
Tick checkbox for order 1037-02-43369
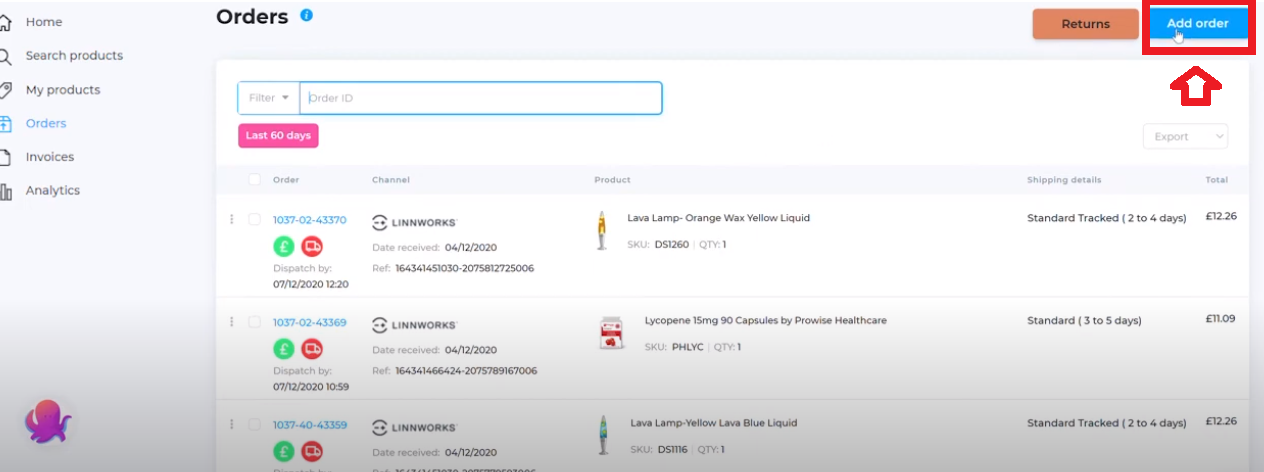(x=254, y=322)
